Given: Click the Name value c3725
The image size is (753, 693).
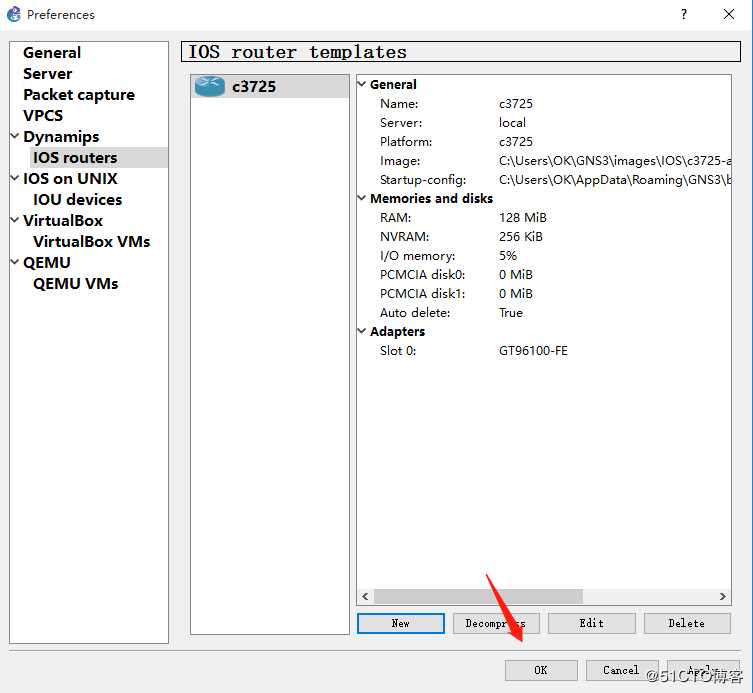Looking at the screenshot, I should point(516,103).
